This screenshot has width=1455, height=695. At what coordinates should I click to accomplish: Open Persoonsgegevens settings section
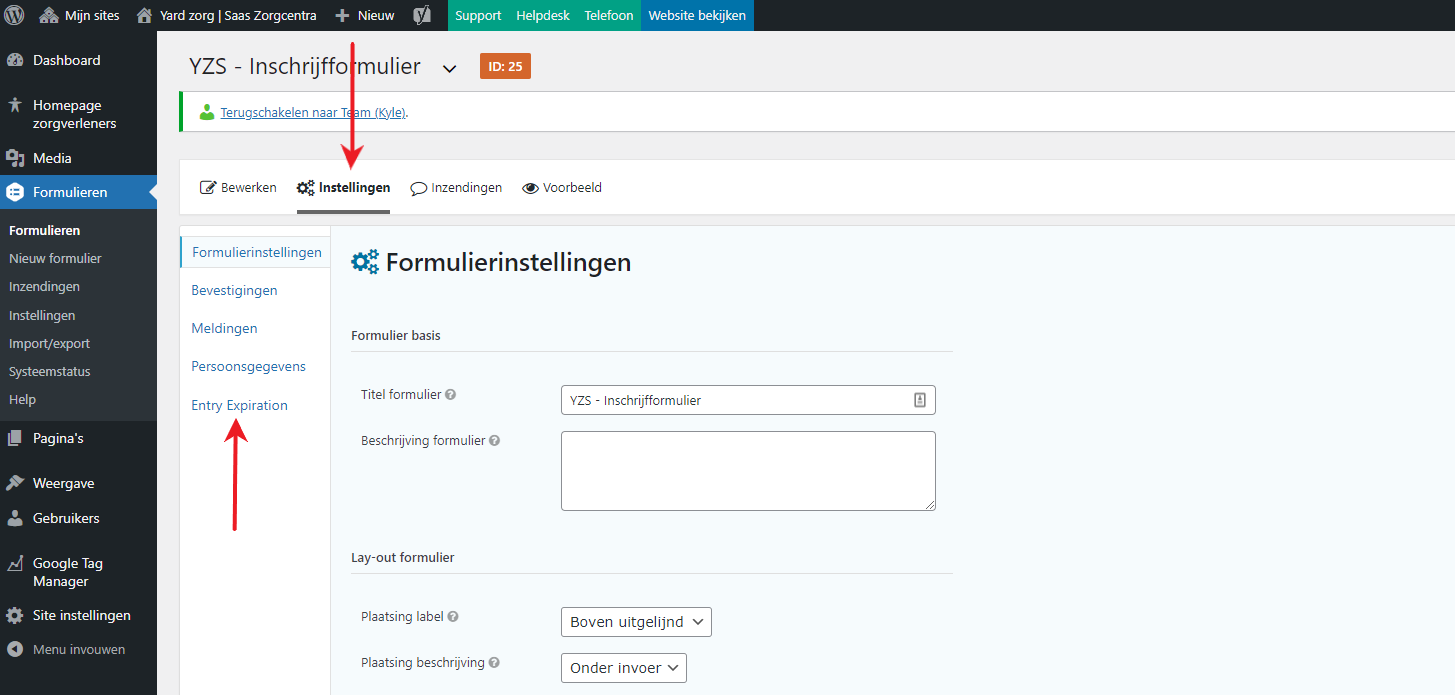tap(248, 366)
